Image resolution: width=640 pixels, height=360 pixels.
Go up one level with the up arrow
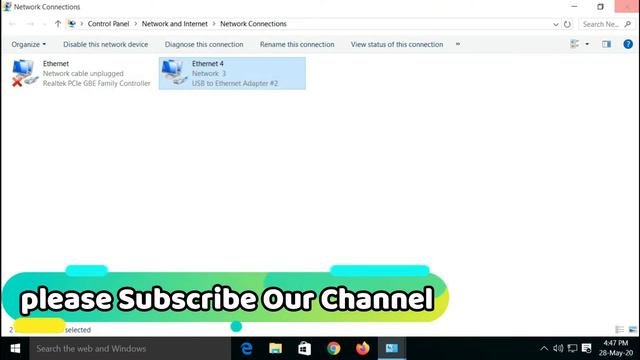[58, 24]
